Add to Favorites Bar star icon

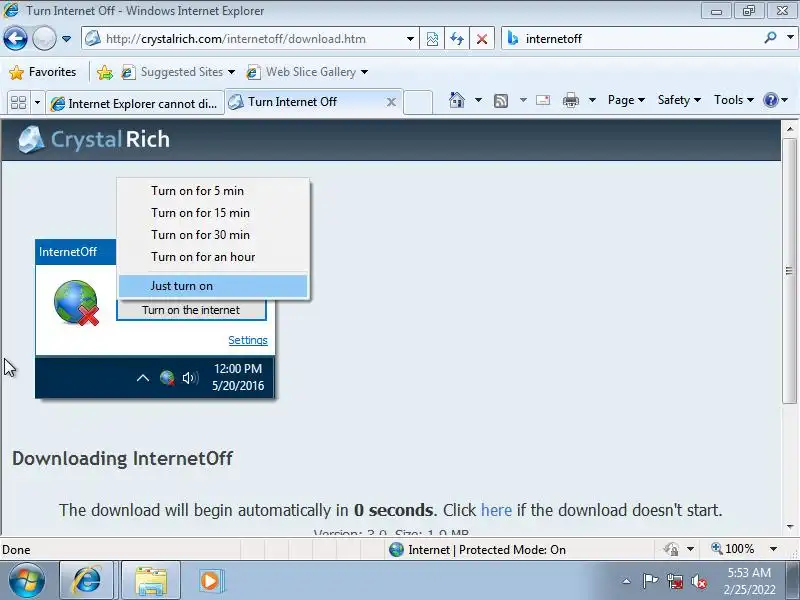[105, 72]
